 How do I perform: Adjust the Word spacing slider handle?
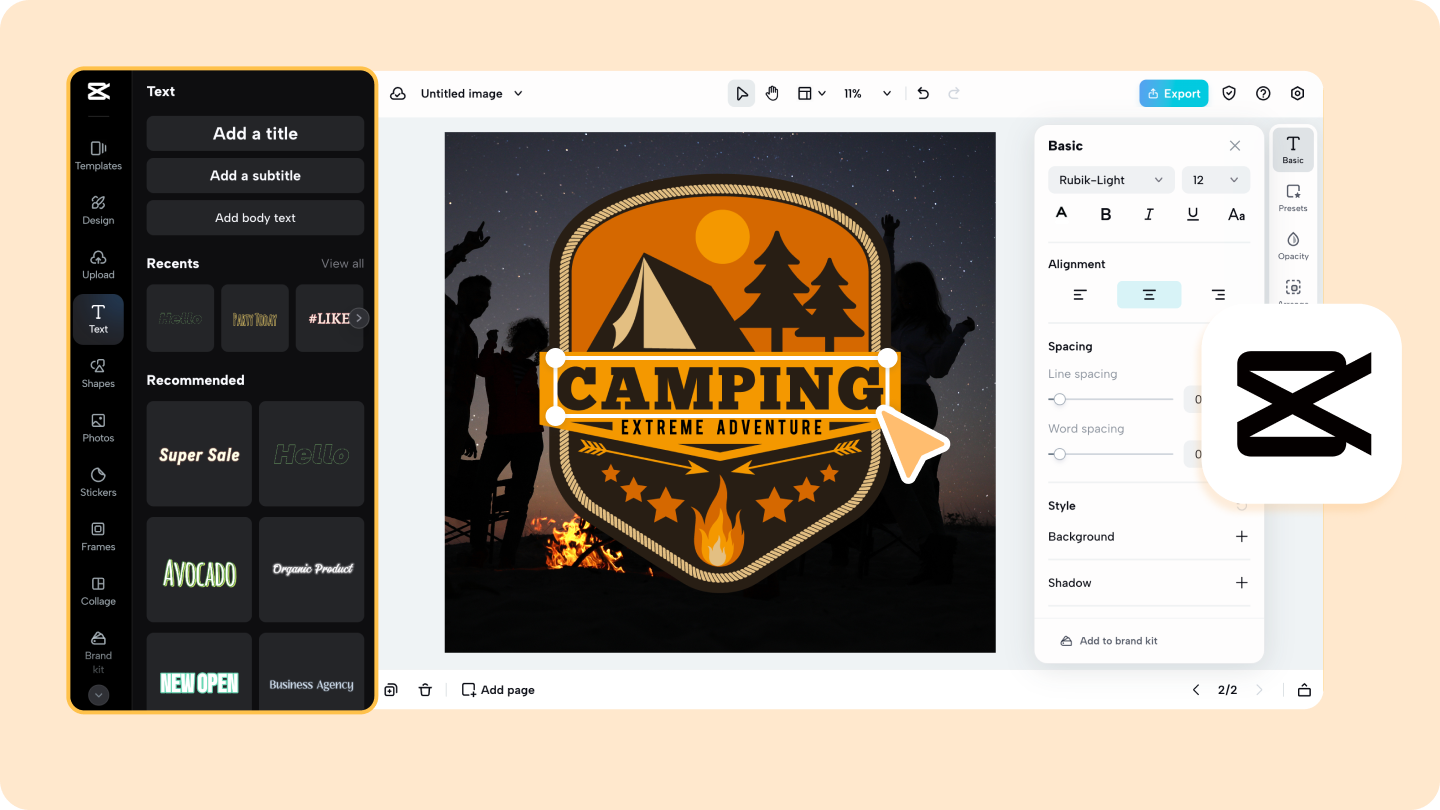[x=1060, y=454]
